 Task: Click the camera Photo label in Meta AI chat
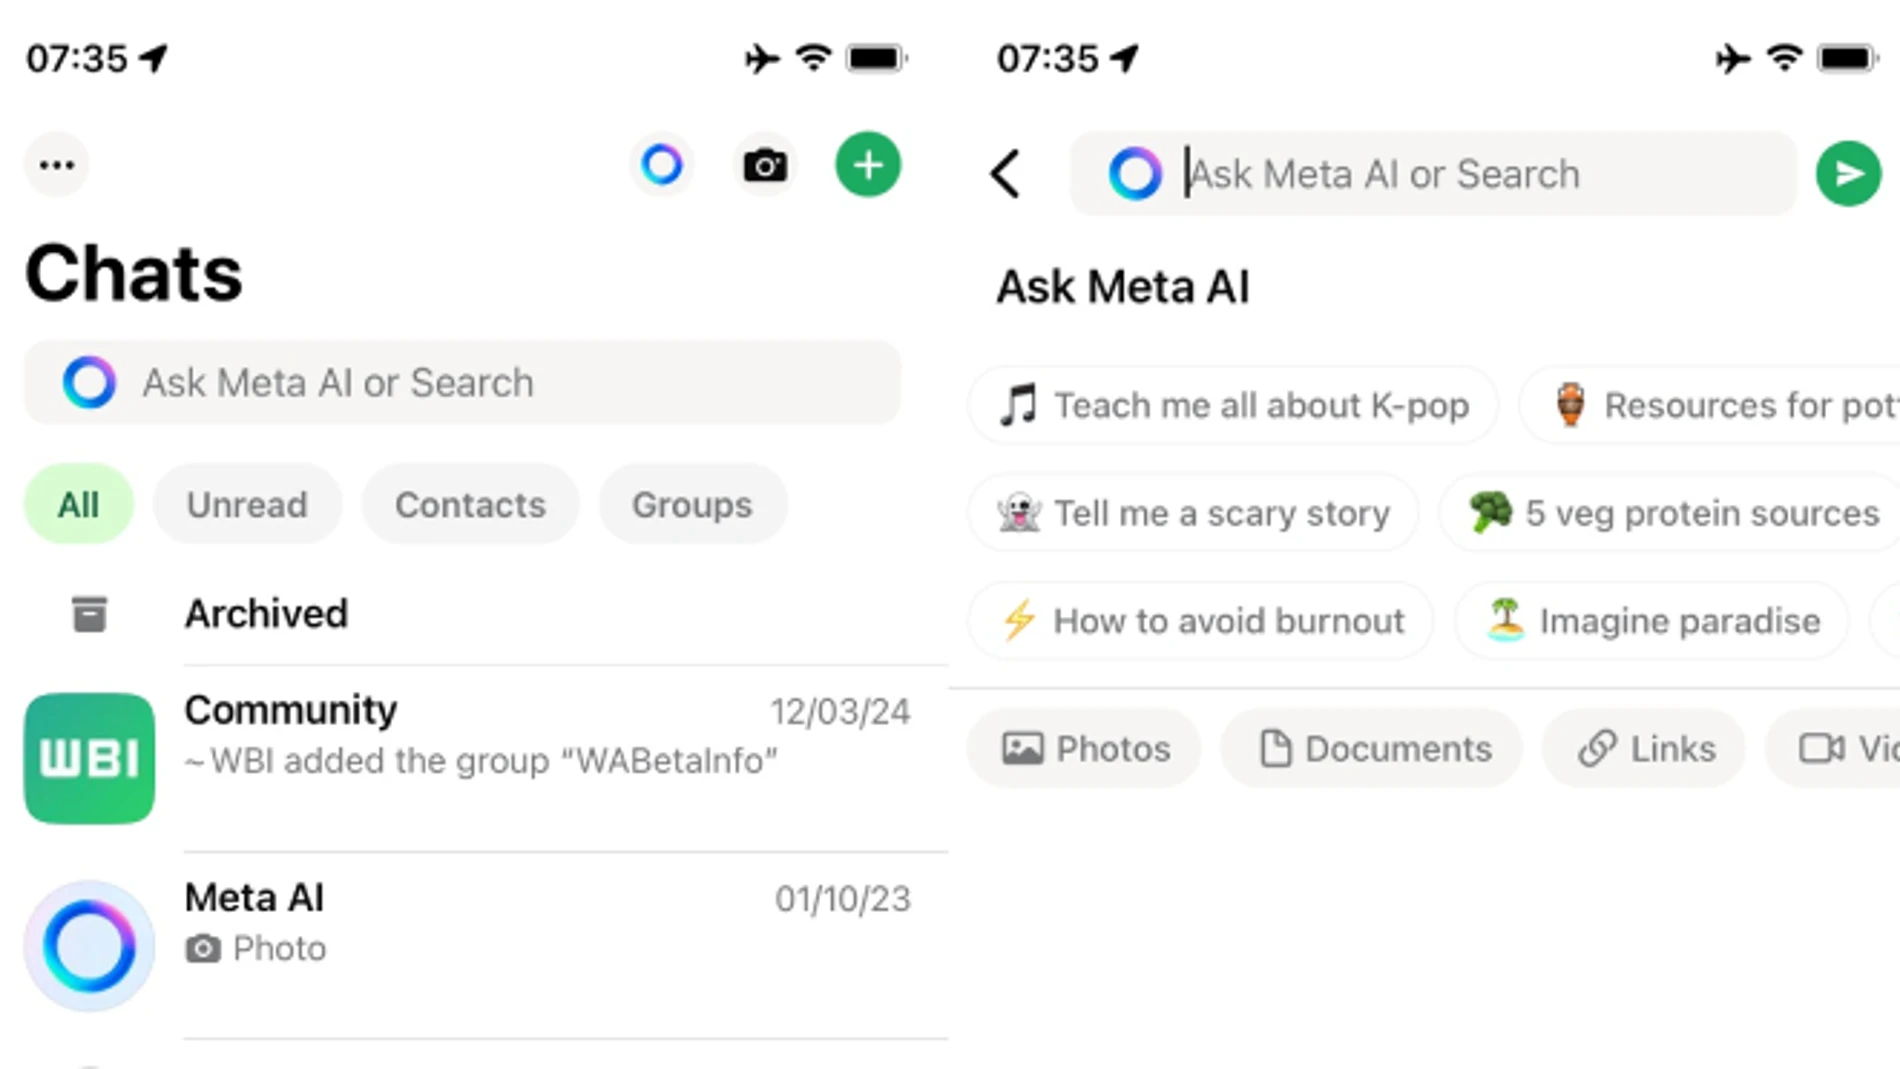tap(256, 949)
